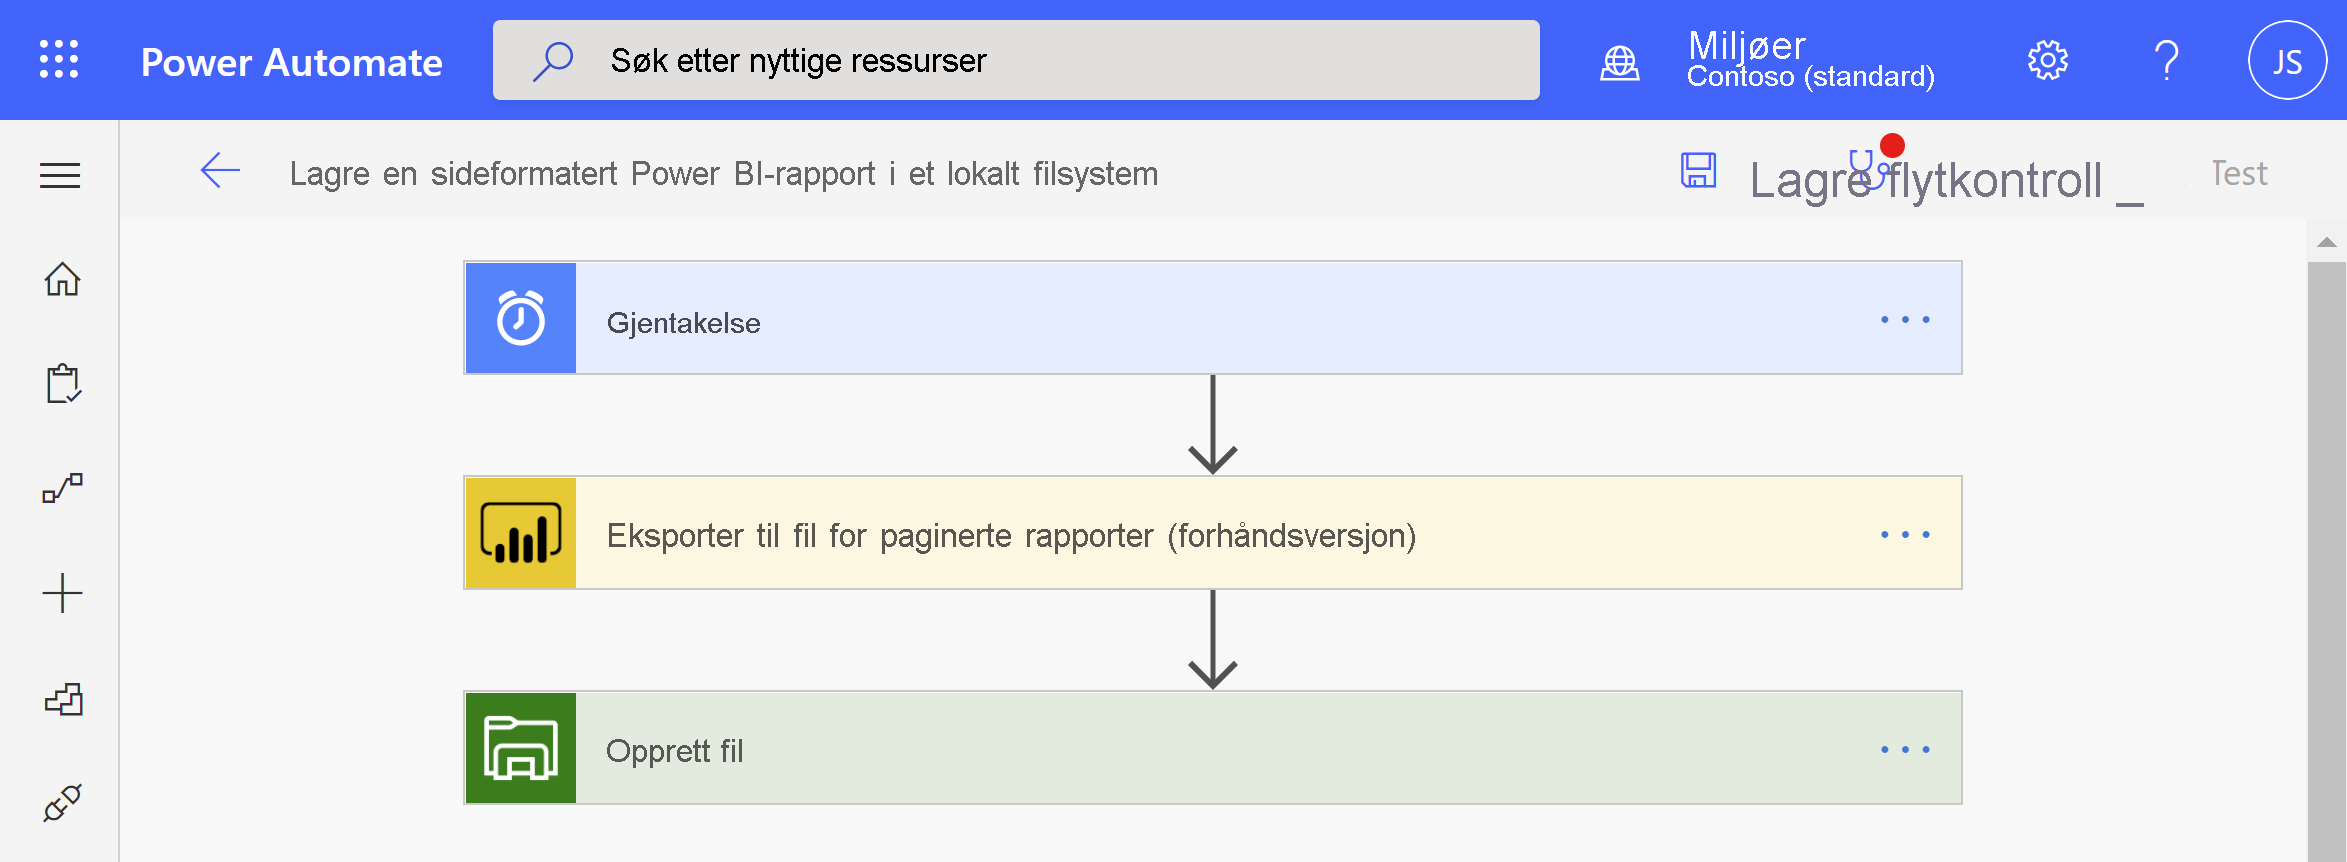Expand the Opprett fil step

[1213, 748]
